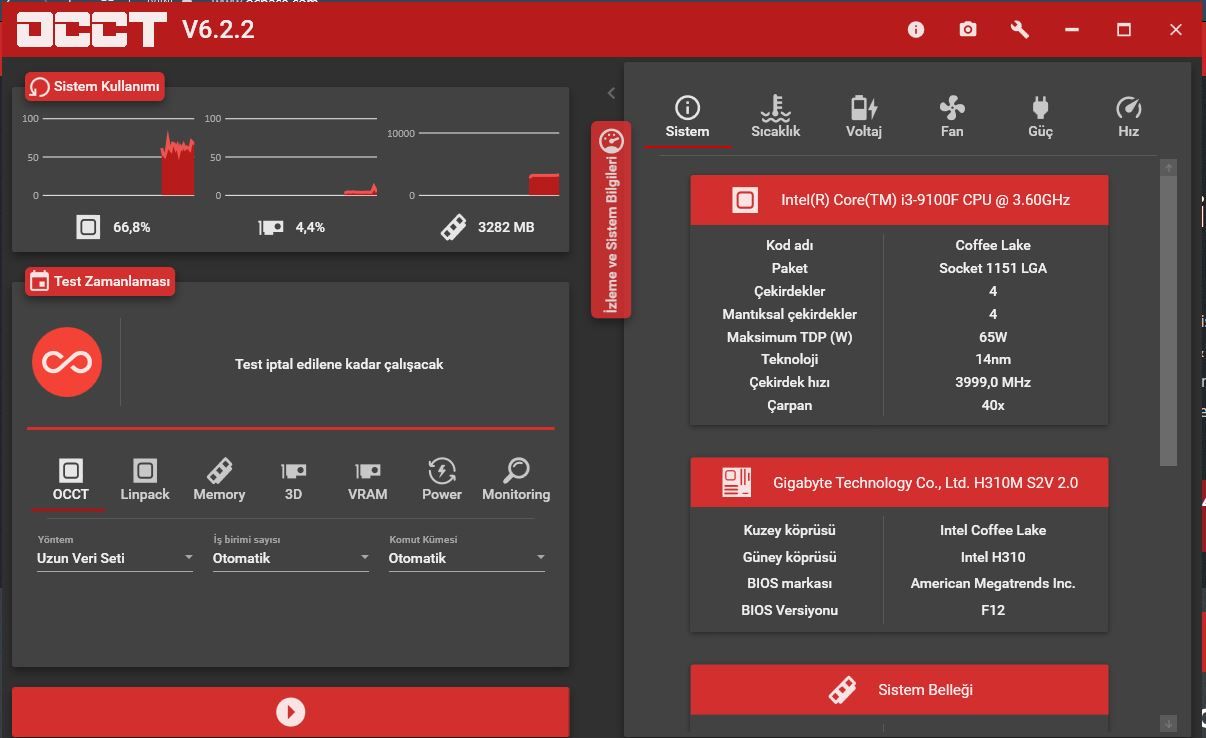Minimize the OCCT window
The height and width of the screenshot is (738, 1206).
(1072, 30)
